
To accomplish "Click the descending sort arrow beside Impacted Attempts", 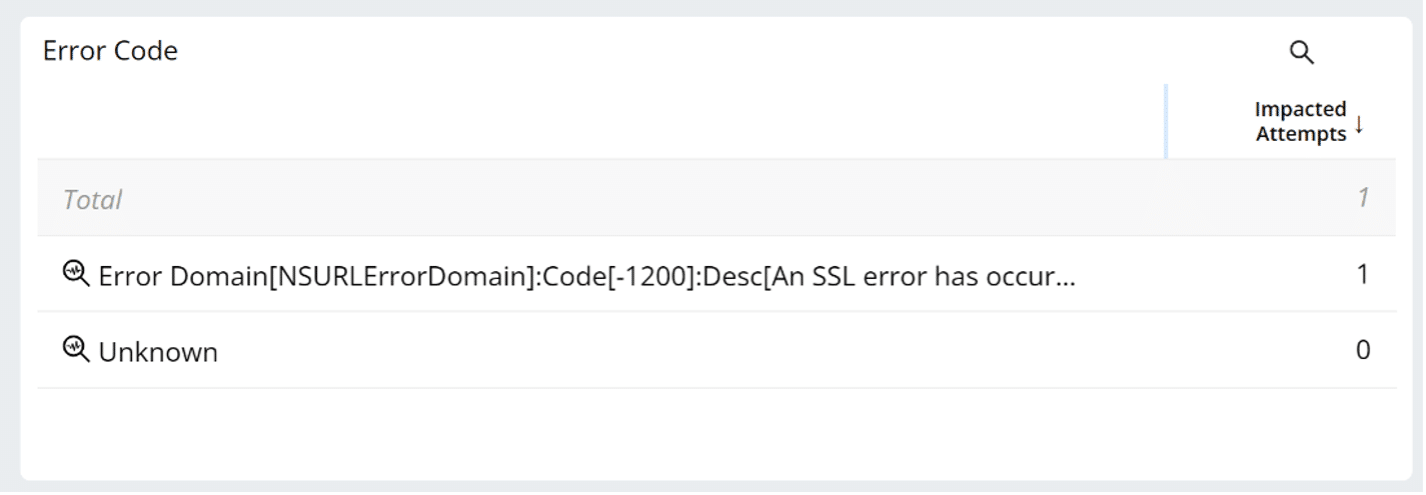I will (x=1359, y=124).
